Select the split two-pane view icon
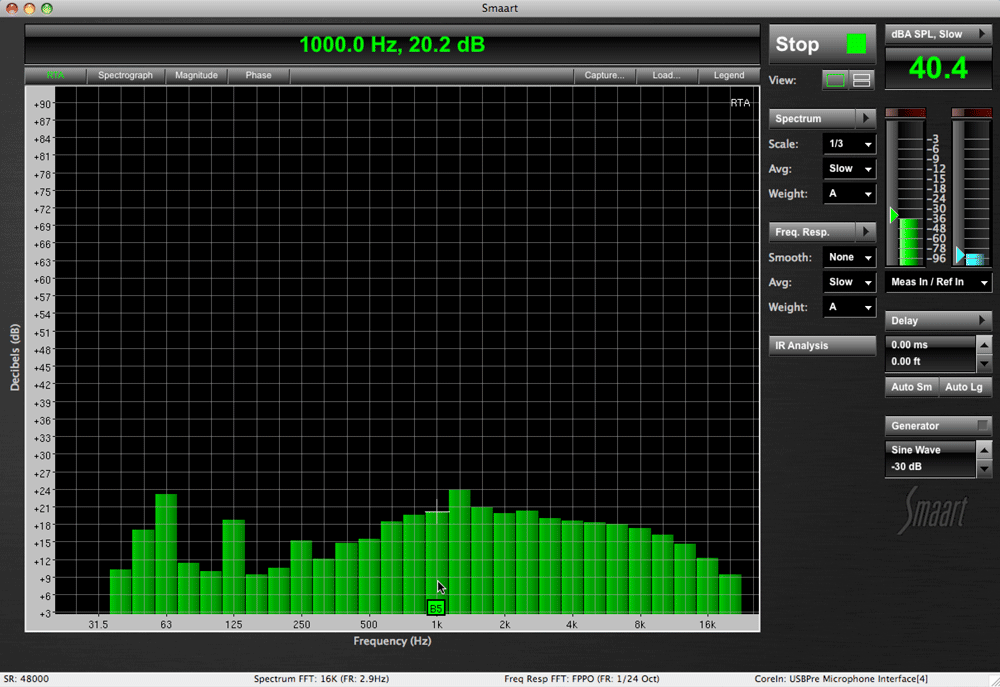Screen dimensions: 1000x687 point(861,80)
